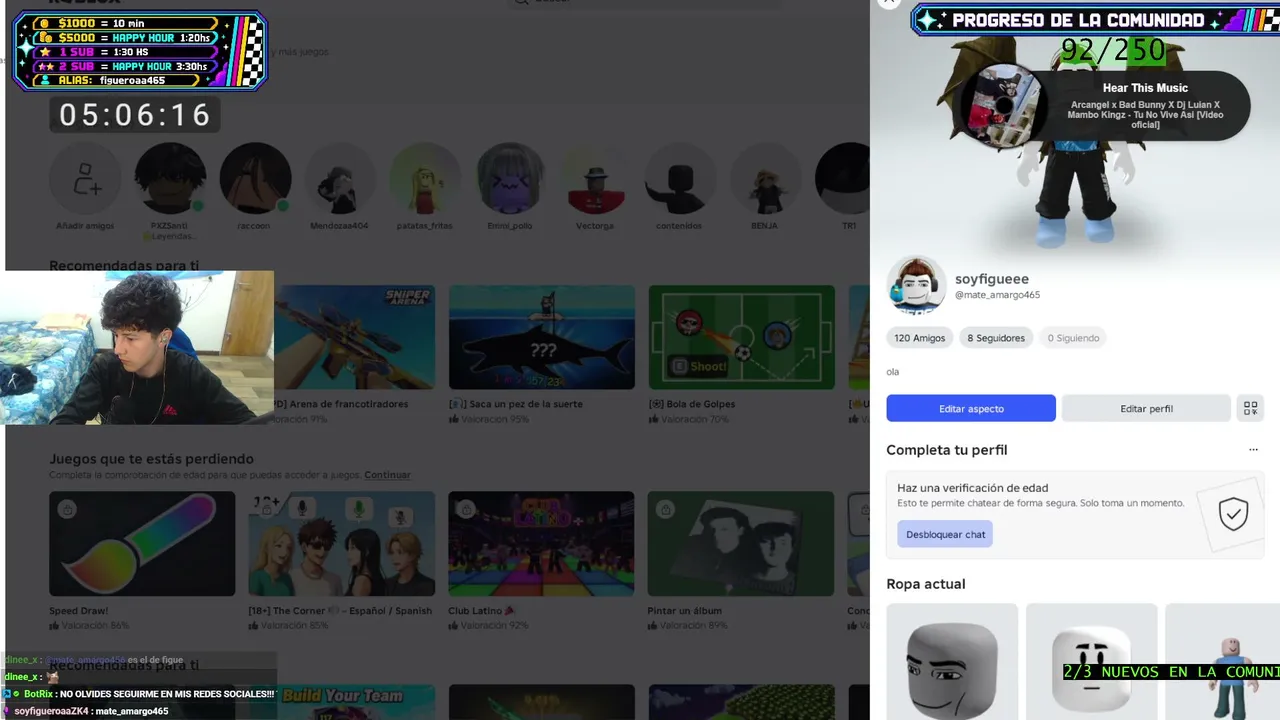Open the Pintar un álbum game thumbnail
Viewport: 1280px width, 720px height.
click(x=741, y=543)
